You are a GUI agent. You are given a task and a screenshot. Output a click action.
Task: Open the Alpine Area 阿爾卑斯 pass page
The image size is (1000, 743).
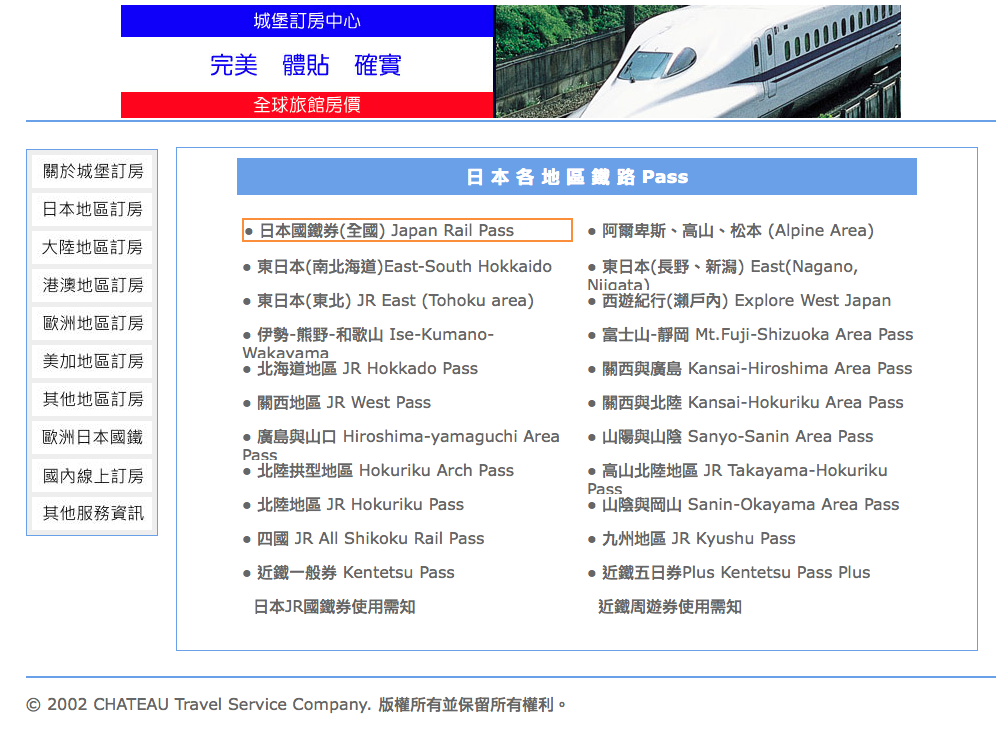tap(735, 230)
